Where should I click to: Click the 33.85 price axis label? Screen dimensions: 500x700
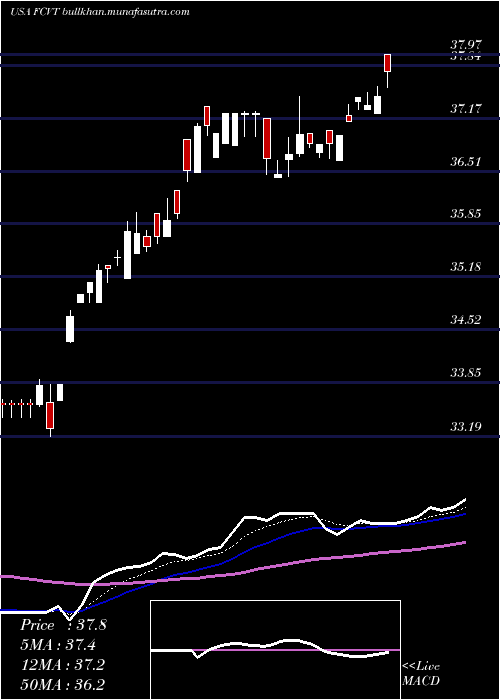tap(465, 372)
